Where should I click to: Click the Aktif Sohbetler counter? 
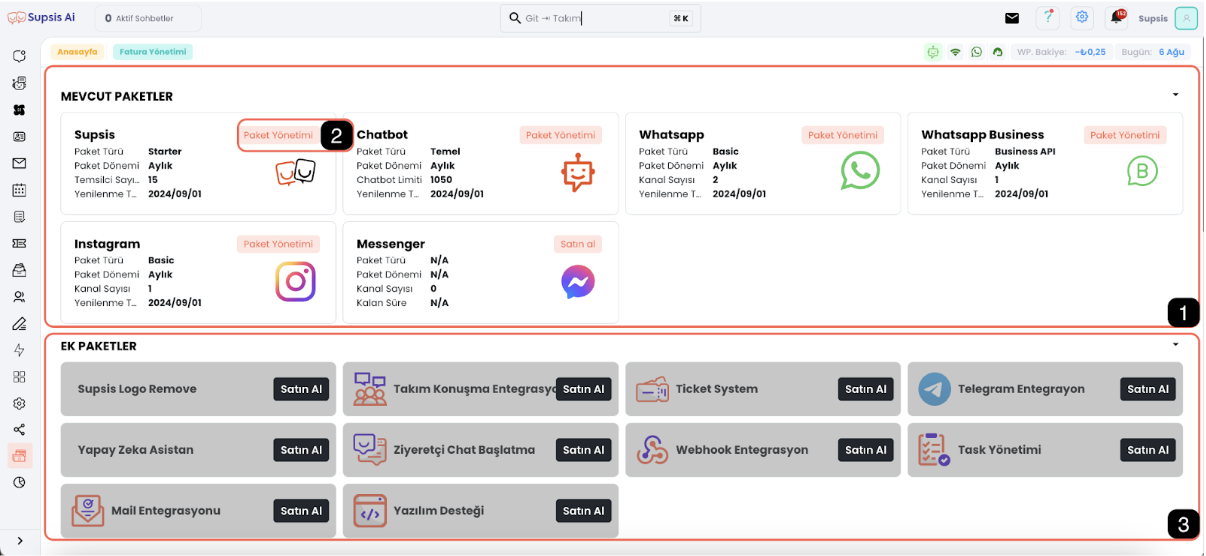(x=148, y=18)
